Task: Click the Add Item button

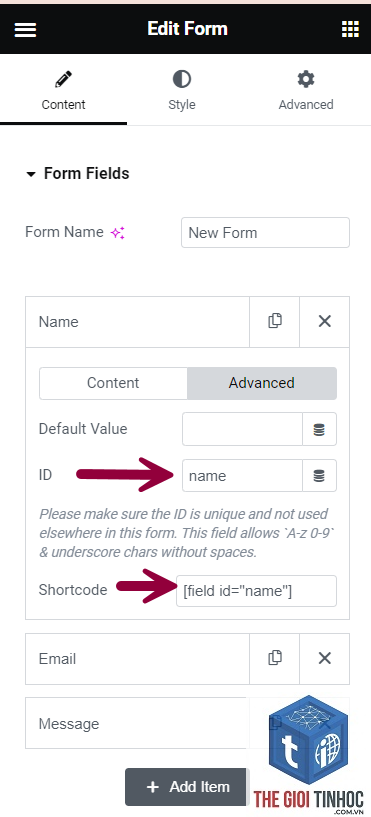Action: [x=187, y=787]
